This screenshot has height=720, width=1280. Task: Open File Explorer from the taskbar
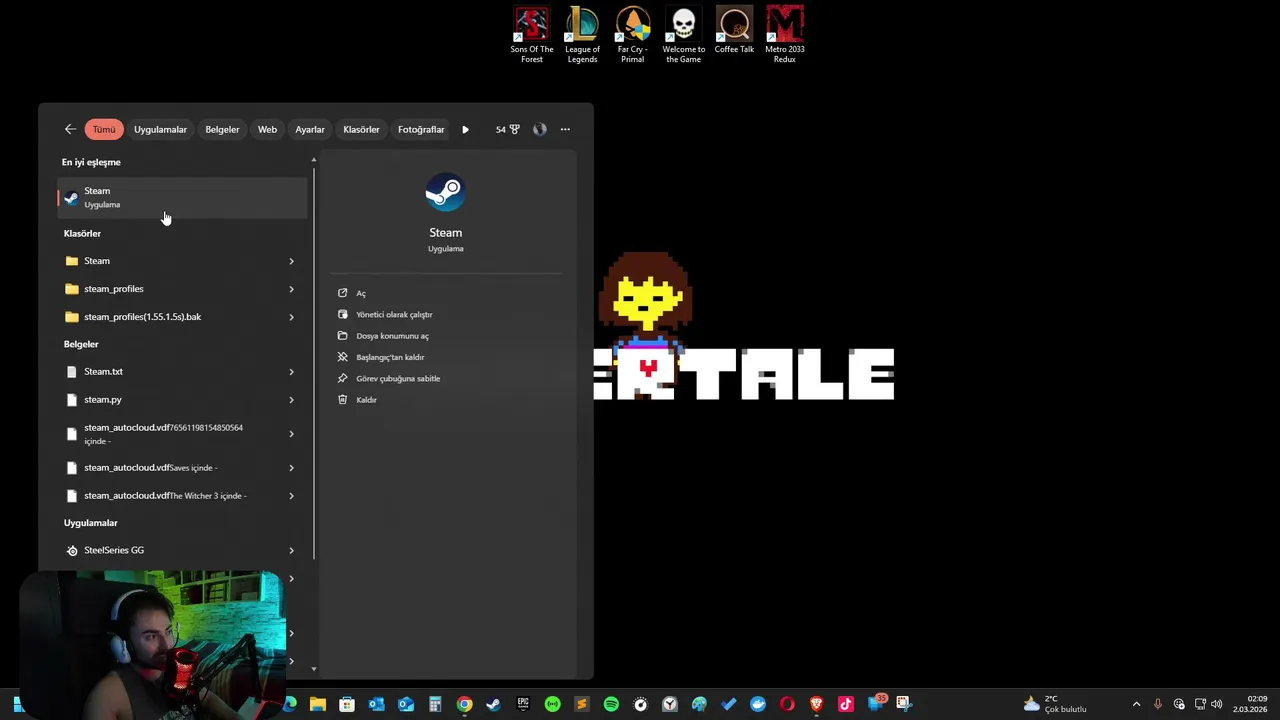(317, 704)
